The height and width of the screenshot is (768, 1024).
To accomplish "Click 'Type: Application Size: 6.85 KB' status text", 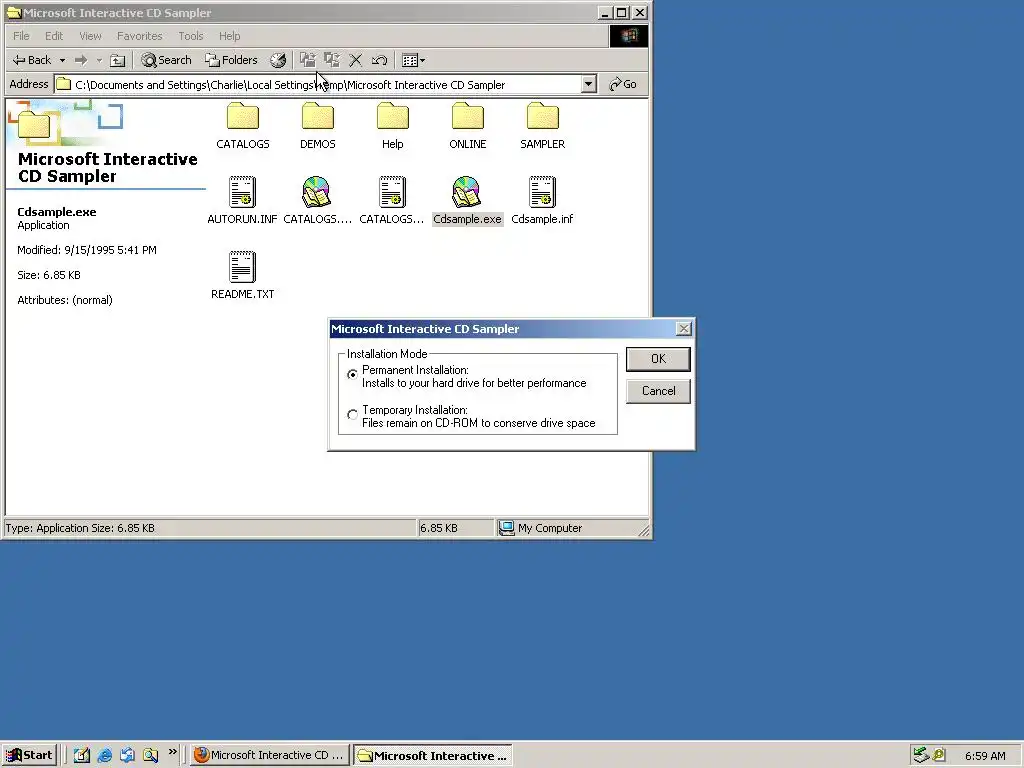I will coord(80,528).
